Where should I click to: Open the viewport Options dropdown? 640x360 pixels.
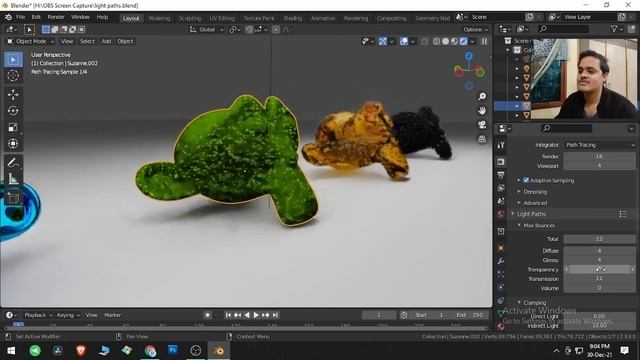476,29
